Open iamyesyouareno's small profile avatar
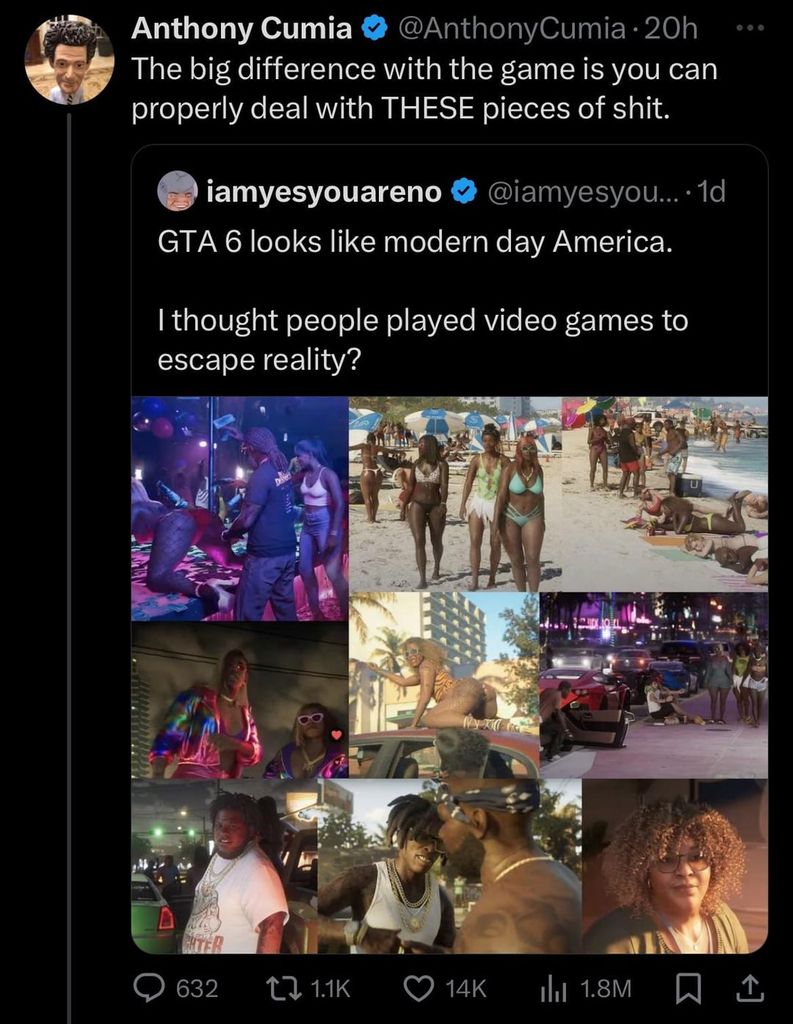Viewport: 793px width, 1024px height. [x=177, y=191]
